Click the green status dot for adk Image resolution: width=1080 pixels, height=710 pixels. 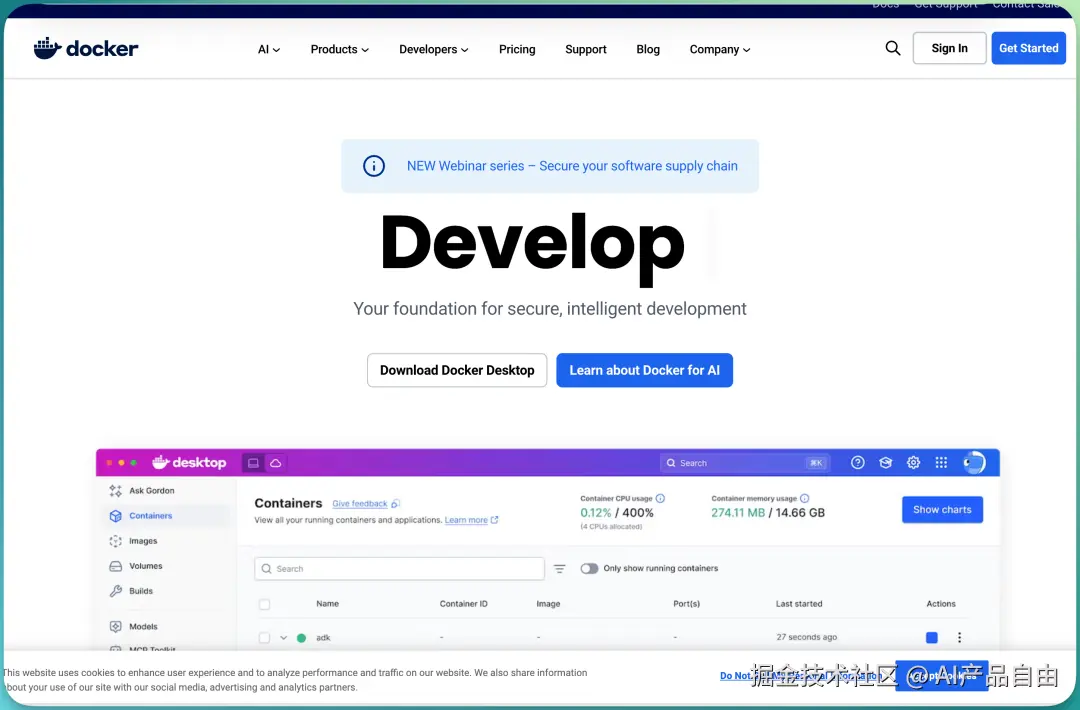pyautogui.click(x=301, y=638)
